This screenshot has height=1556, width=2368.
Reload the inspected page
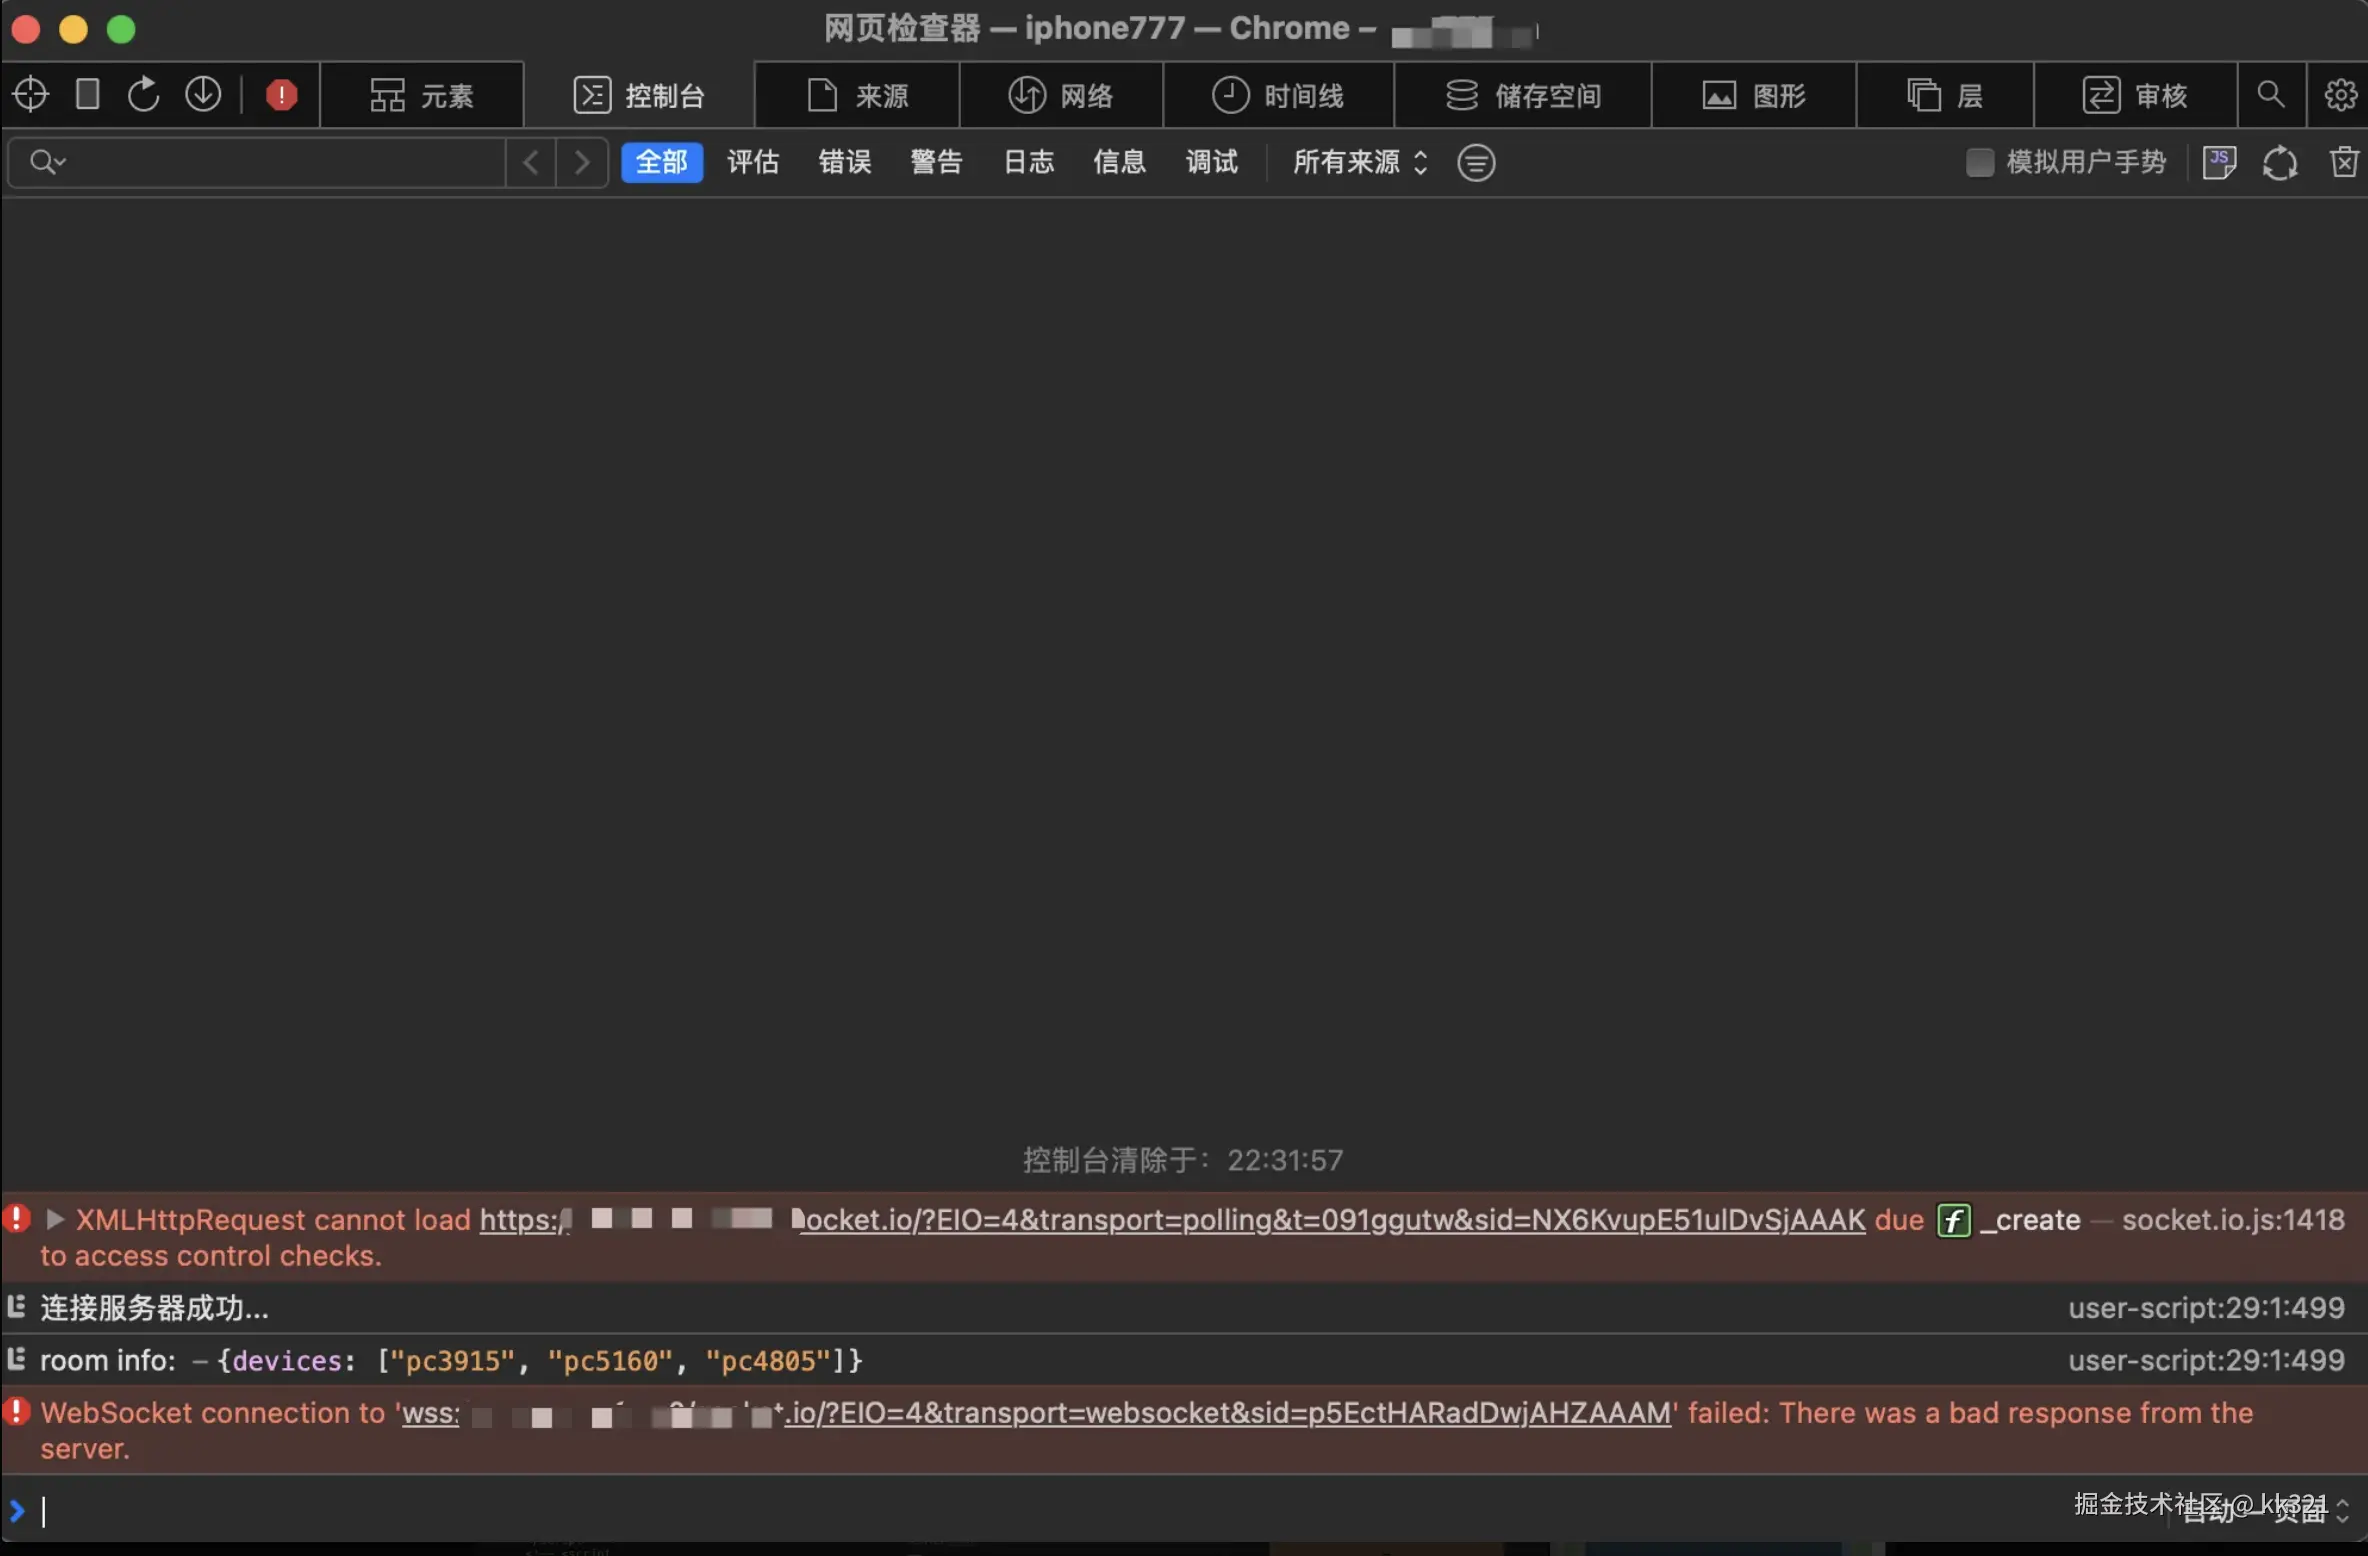click(x=144, y=95)
